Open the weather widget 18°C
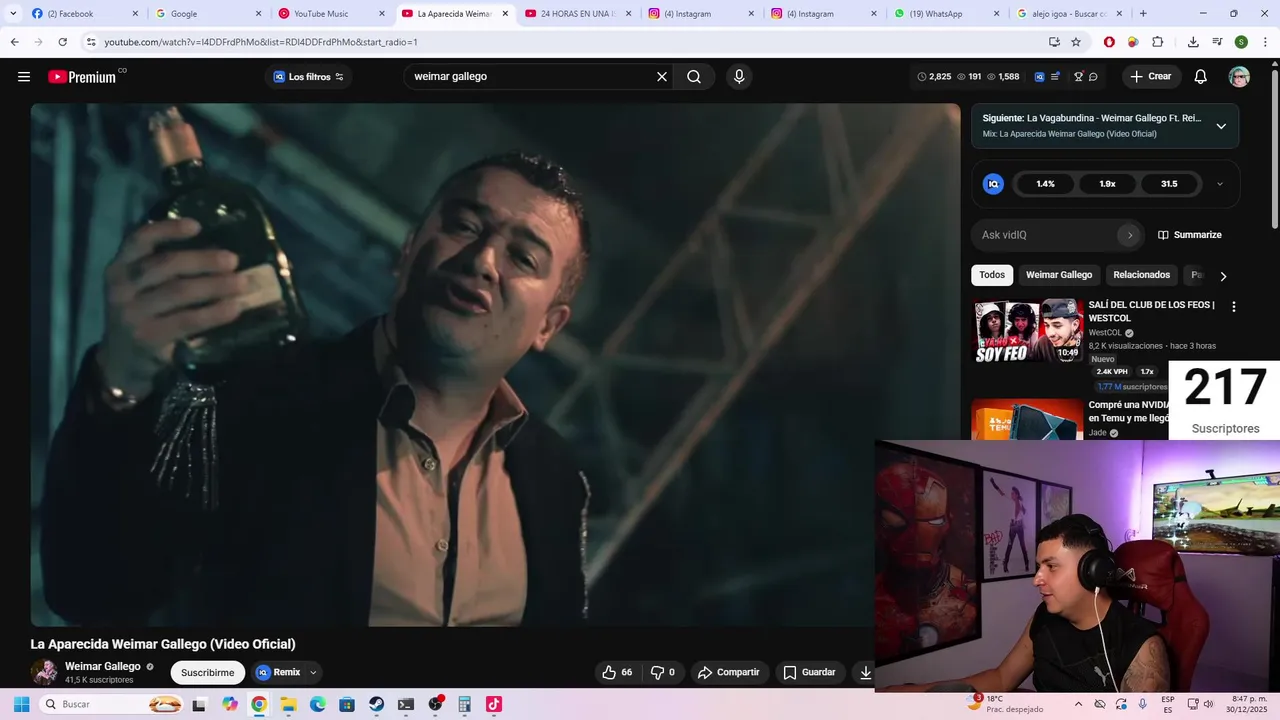Viewport: 1280px width, 720px height. pyautogui.click(x=1005, y=704)
